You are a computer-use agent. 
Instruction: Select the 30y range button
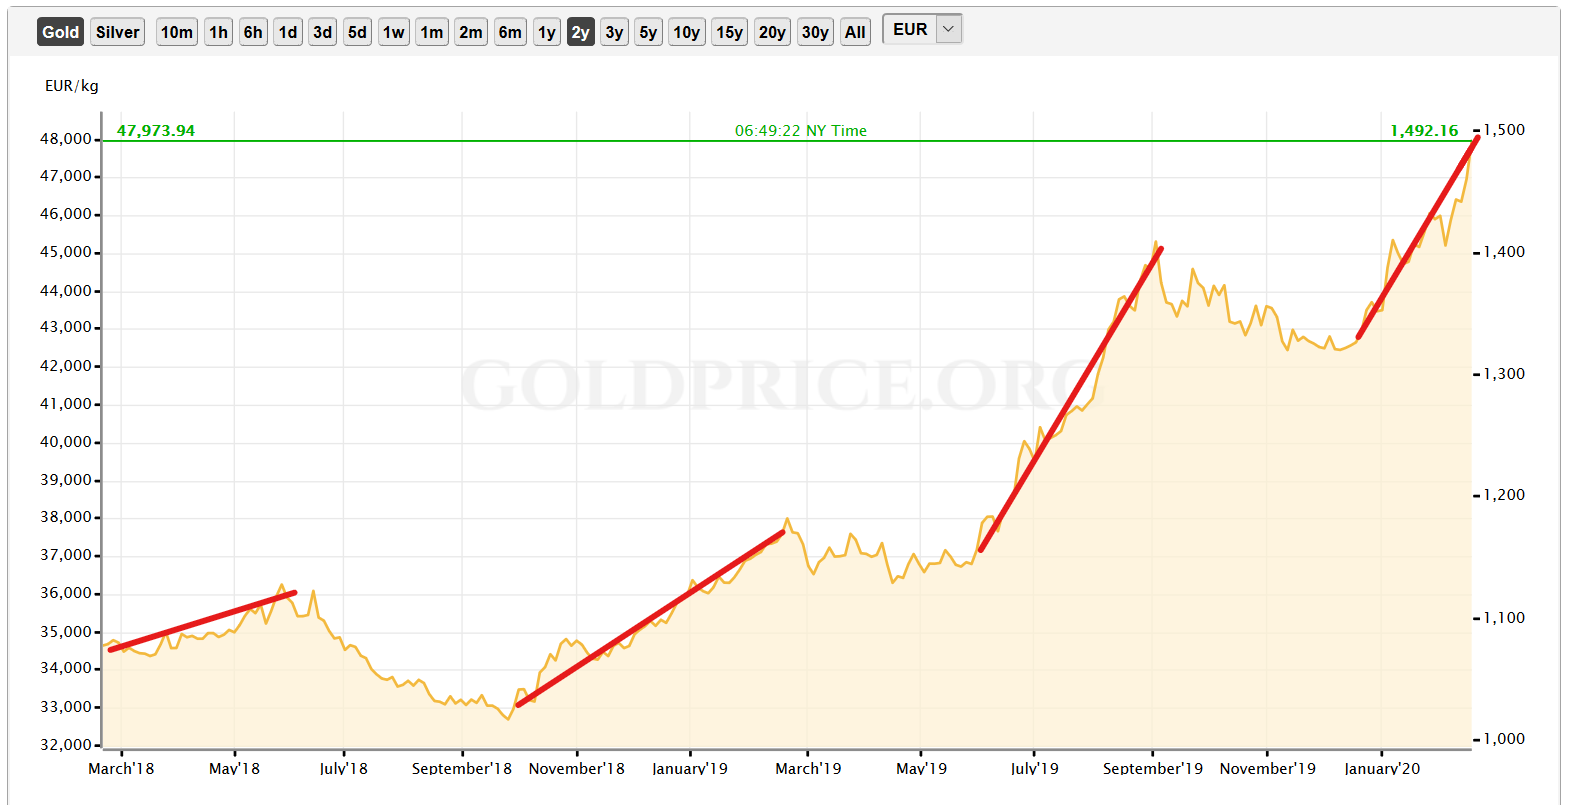pyautogui.click(x=815, y=32)
